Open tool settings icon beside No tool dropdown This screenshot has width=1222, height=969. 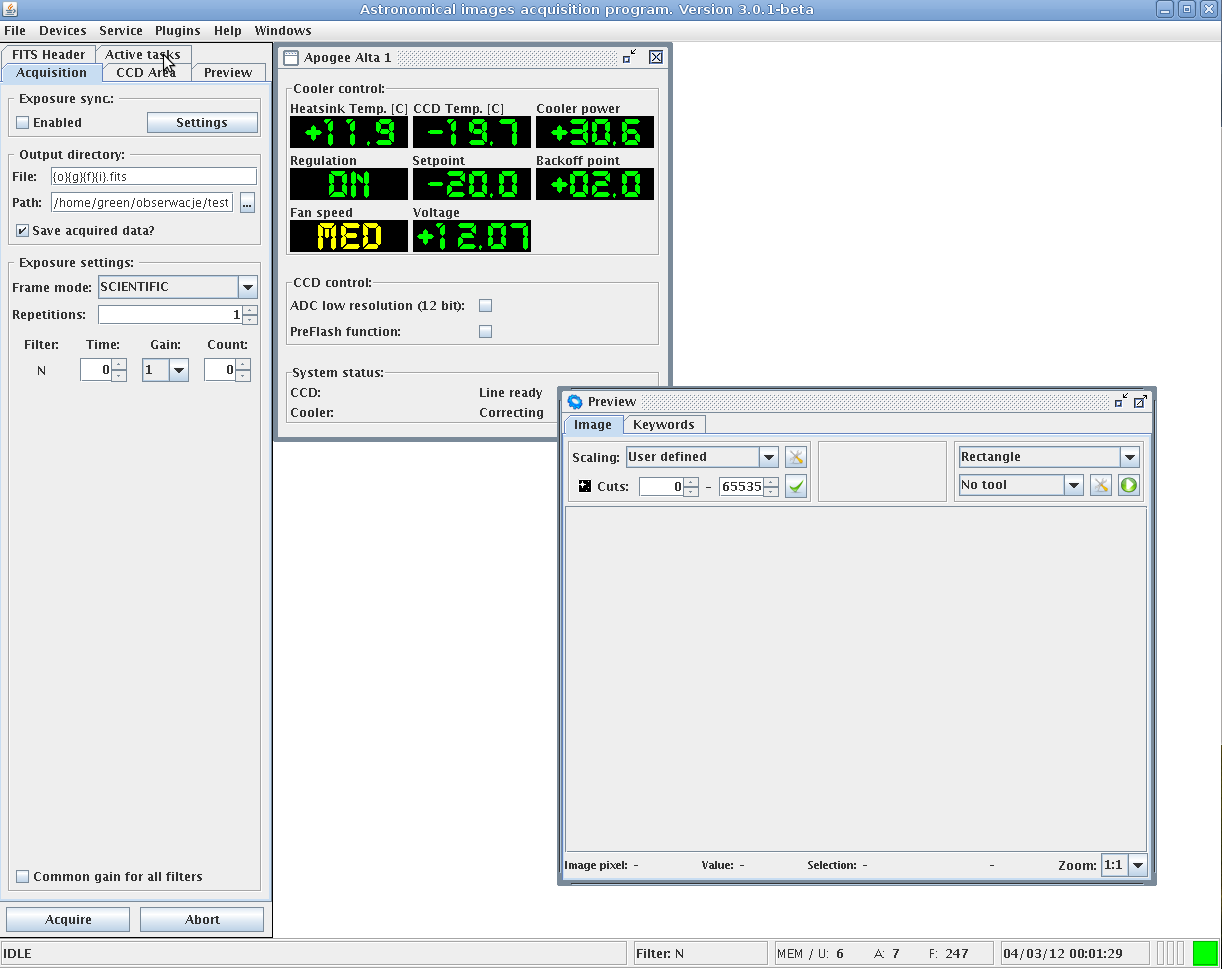tap(1101, 485)
